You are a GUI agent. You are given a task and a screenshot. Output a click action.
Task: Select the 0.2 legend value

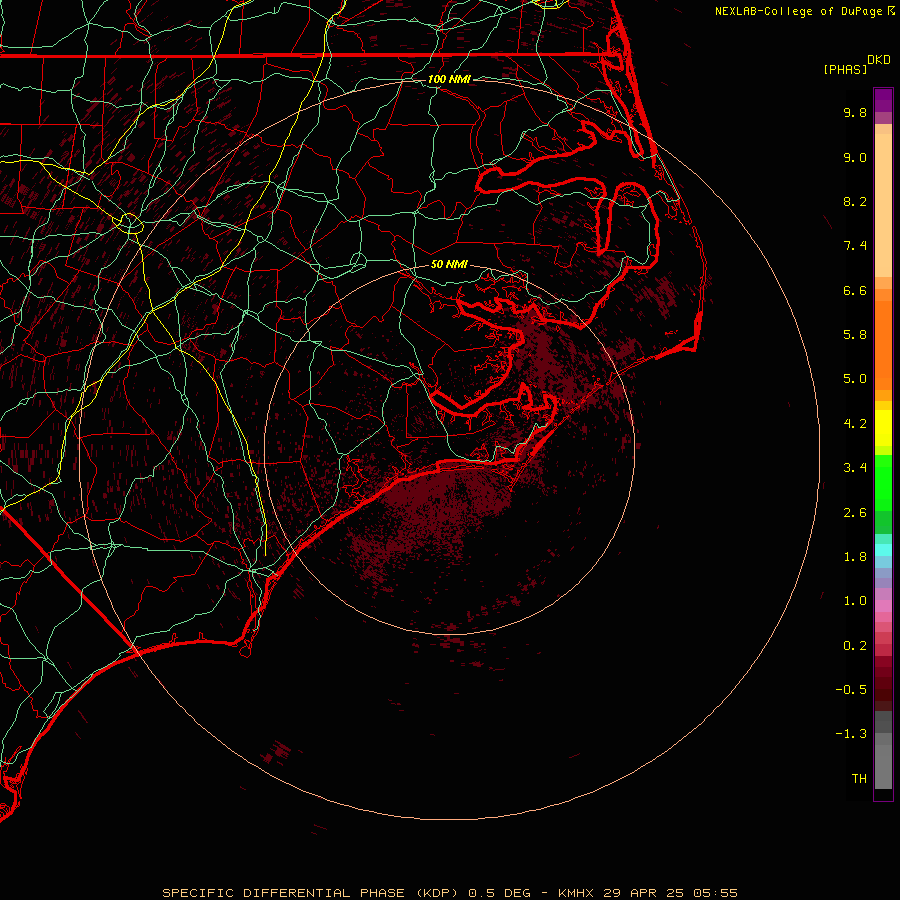855,646
